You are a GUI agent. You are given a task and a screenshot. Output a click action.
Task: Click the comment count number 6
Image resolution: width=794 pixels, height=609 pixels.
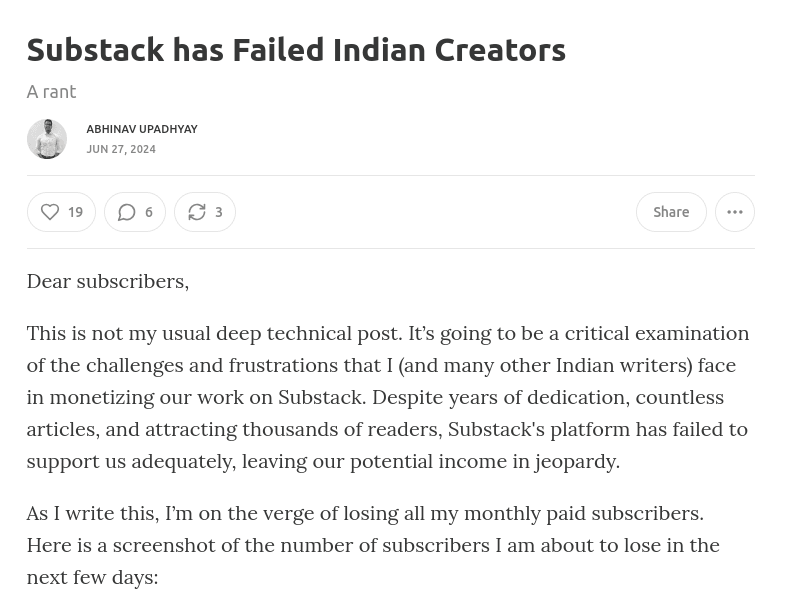coord(149,212)
